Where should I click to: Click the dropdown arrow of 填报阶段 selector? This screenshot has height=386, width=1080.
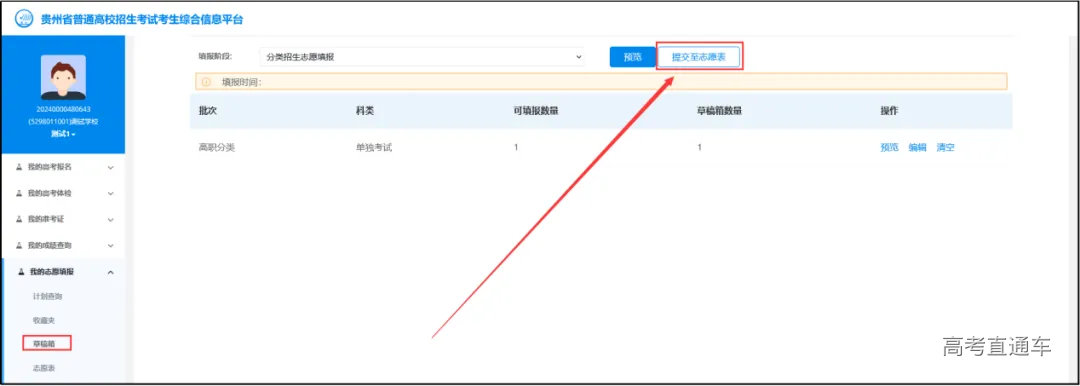(x=579, y=57)
